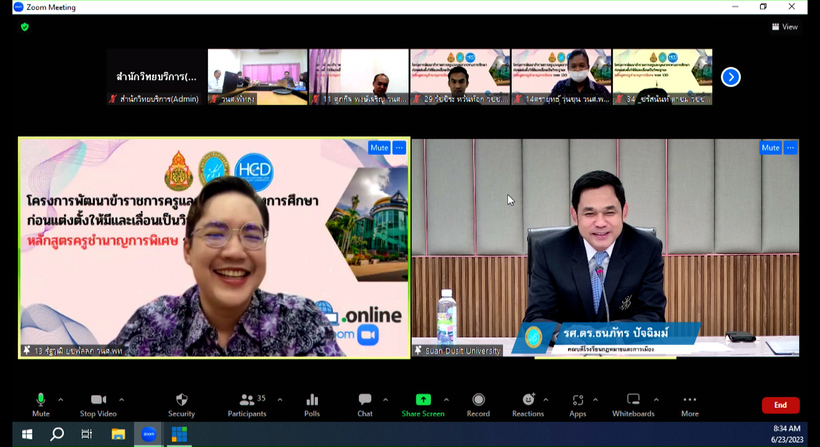This screenshot has height=447, width=820.
Task: Expand the arrow beside Share Screen
Action: [x=446, y=400]
